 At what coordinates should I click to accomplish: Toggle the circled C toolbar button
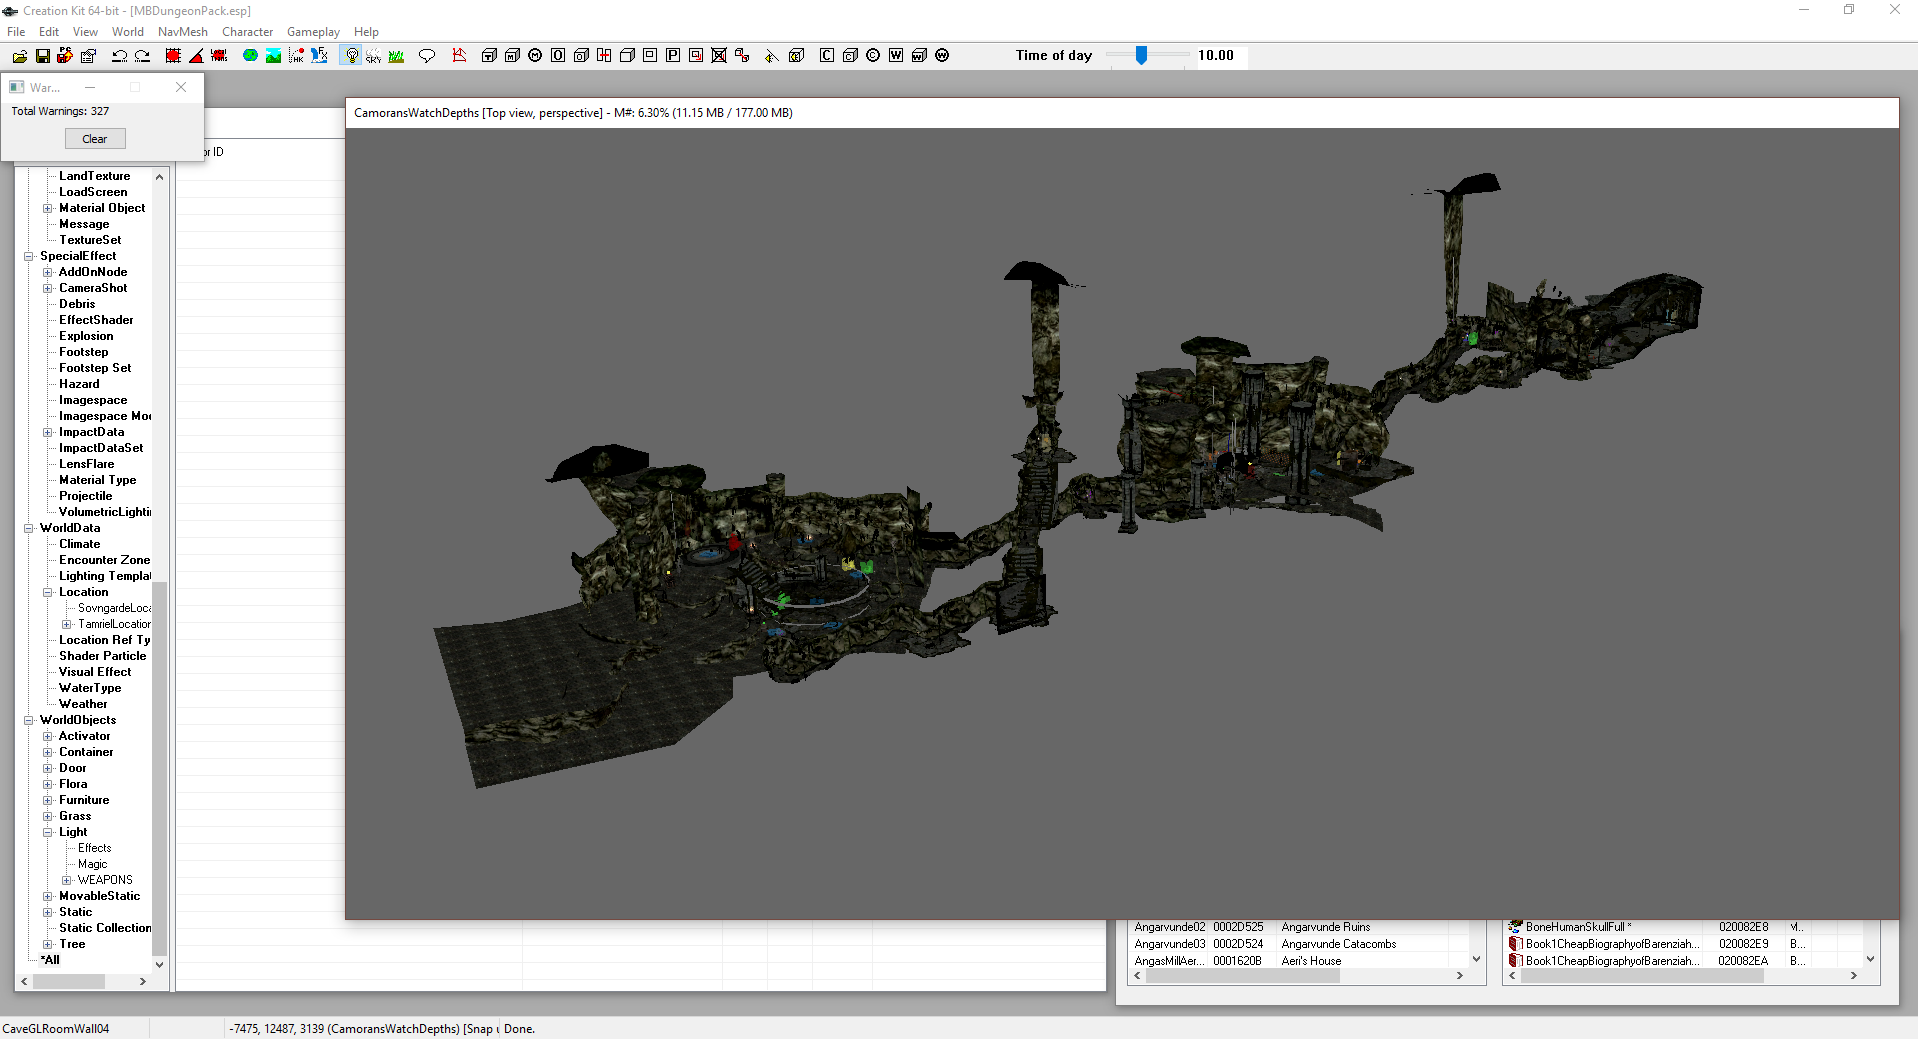point(873,56)
